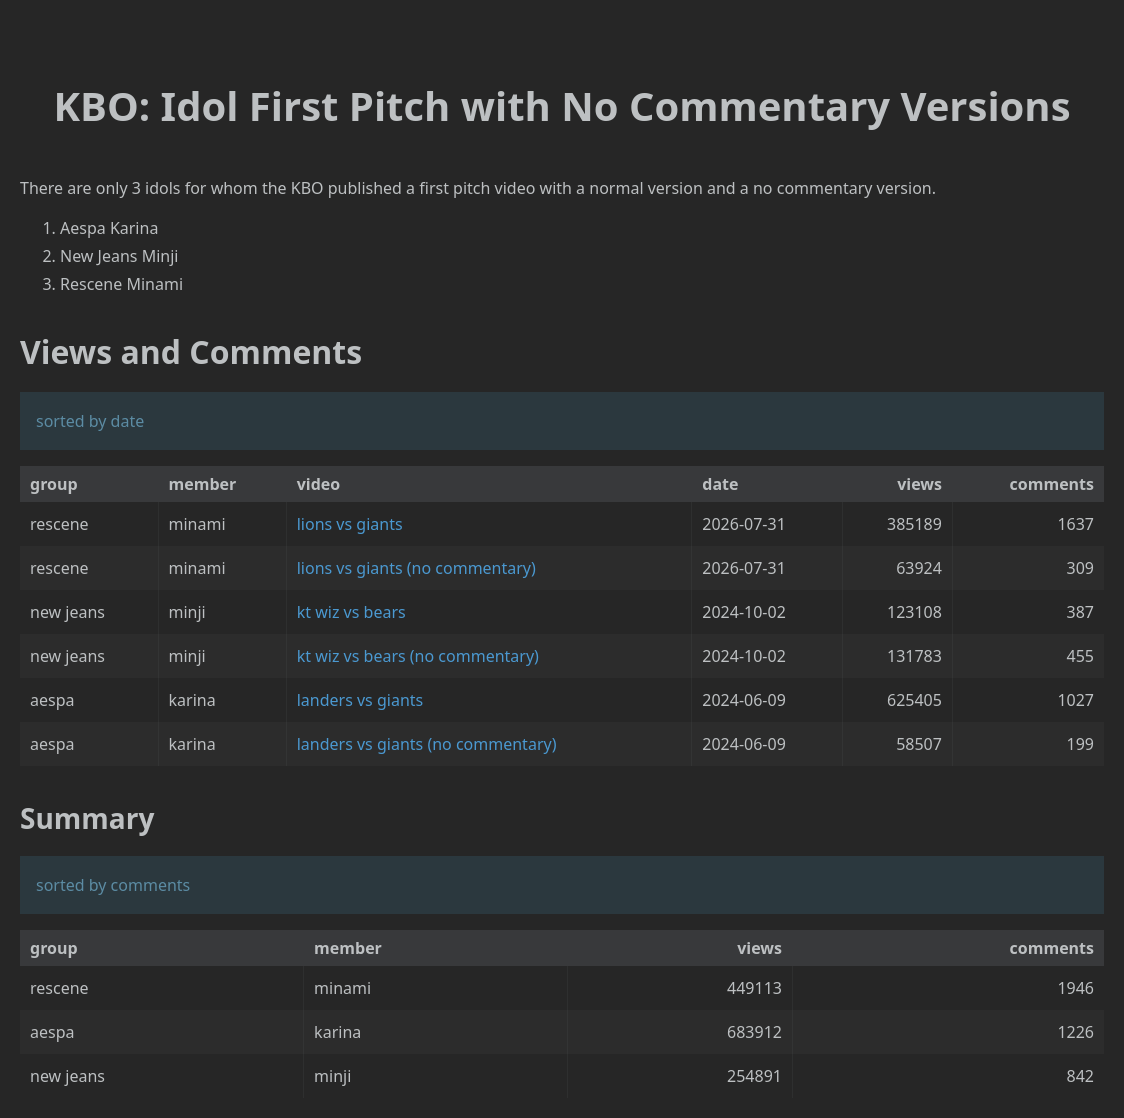Click the 'sorted by date' note box
Screen dimensions: 1124x1118
[561, 421]
